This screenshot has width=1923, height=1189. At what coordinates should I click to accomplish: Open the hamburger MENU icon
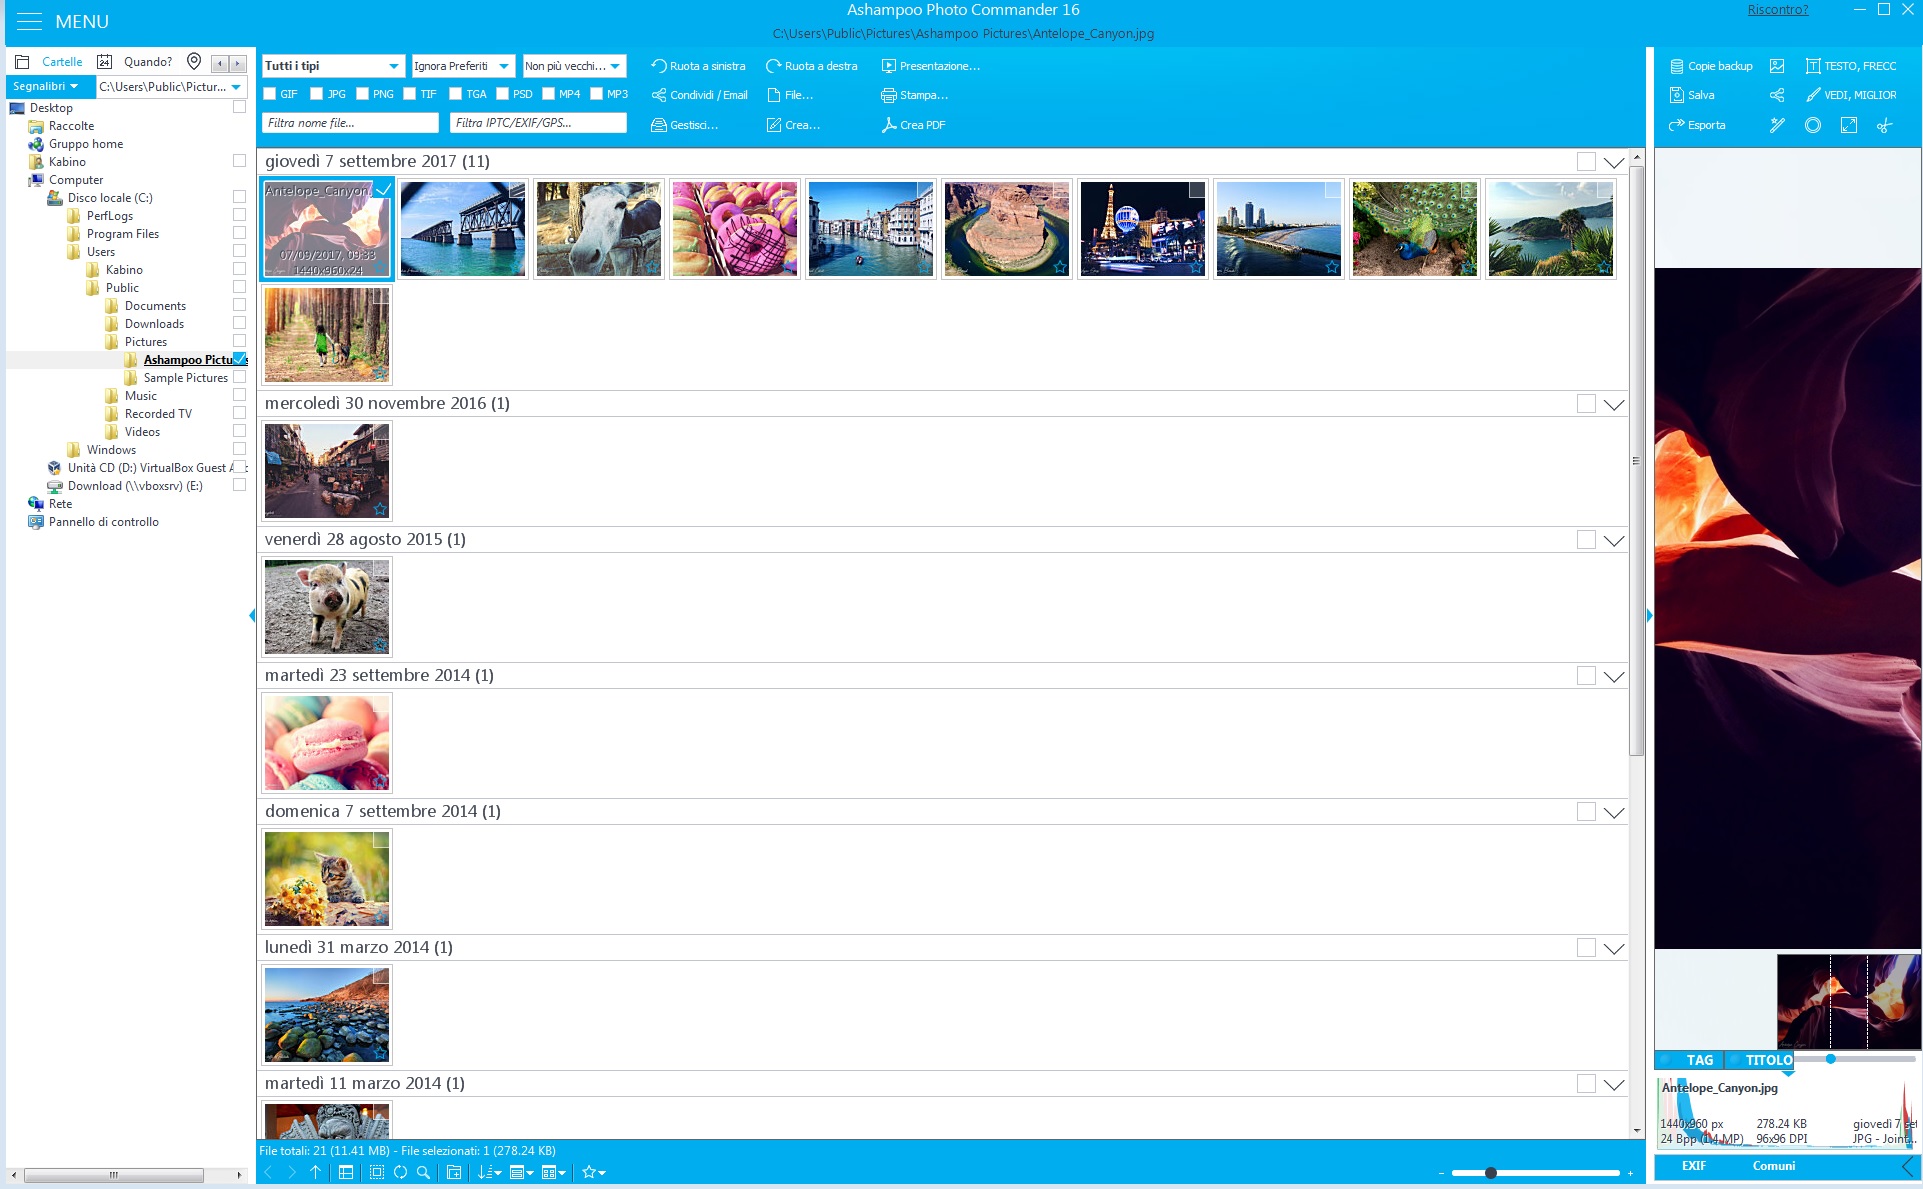click(x=30, y=21)
